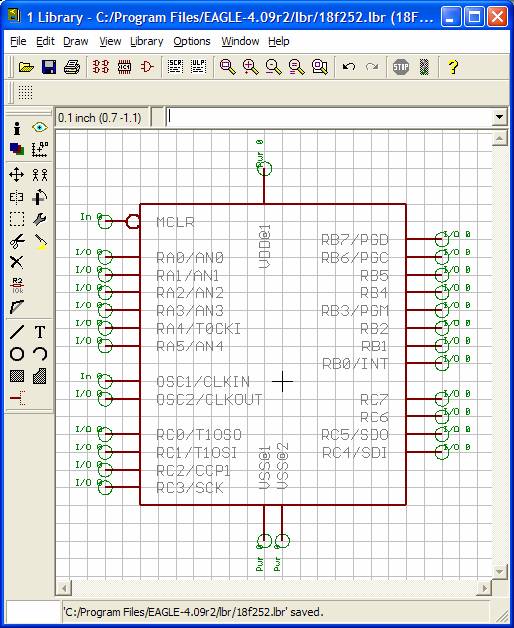Click the coordinate display '0.1 inch (0.7 -1.1)'
514x628 pixels.
(102, 118)
